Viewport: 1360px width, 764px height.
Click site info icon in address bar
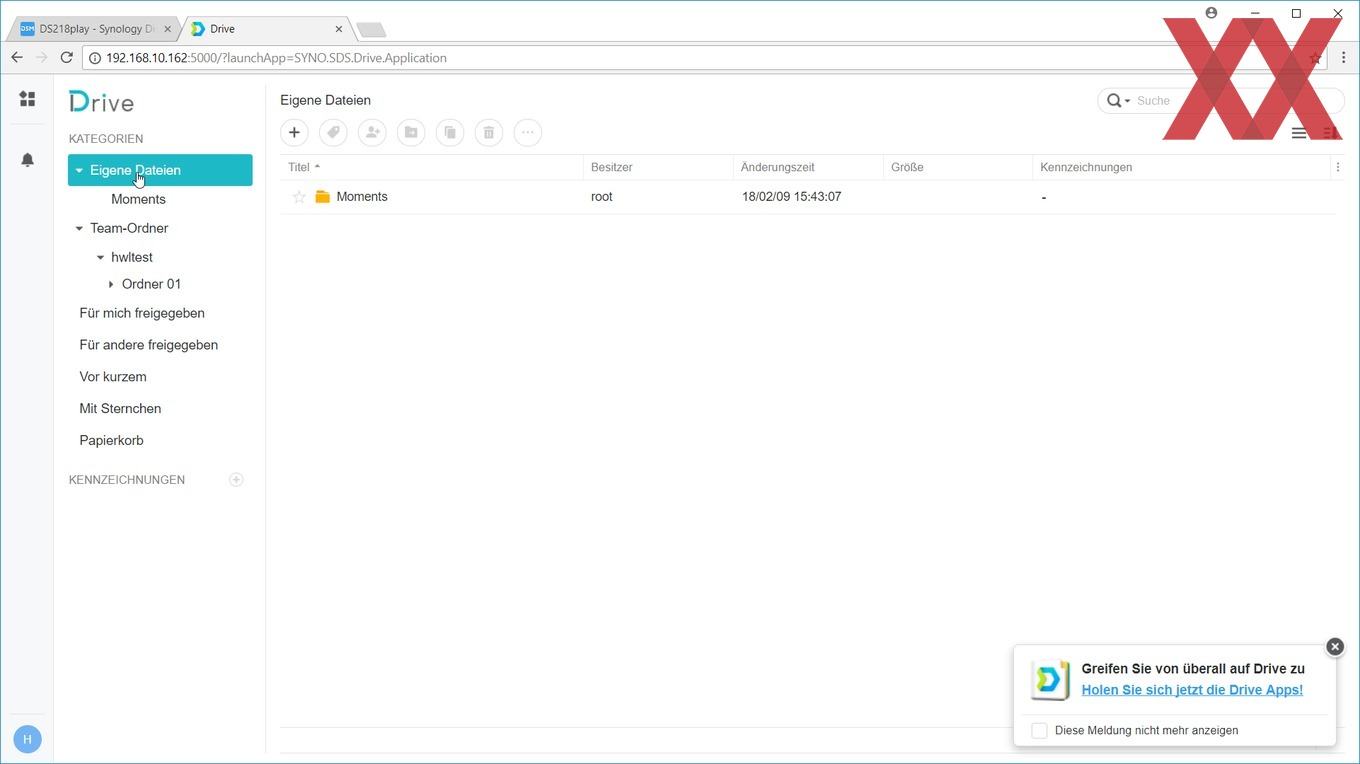pos(95,58)
